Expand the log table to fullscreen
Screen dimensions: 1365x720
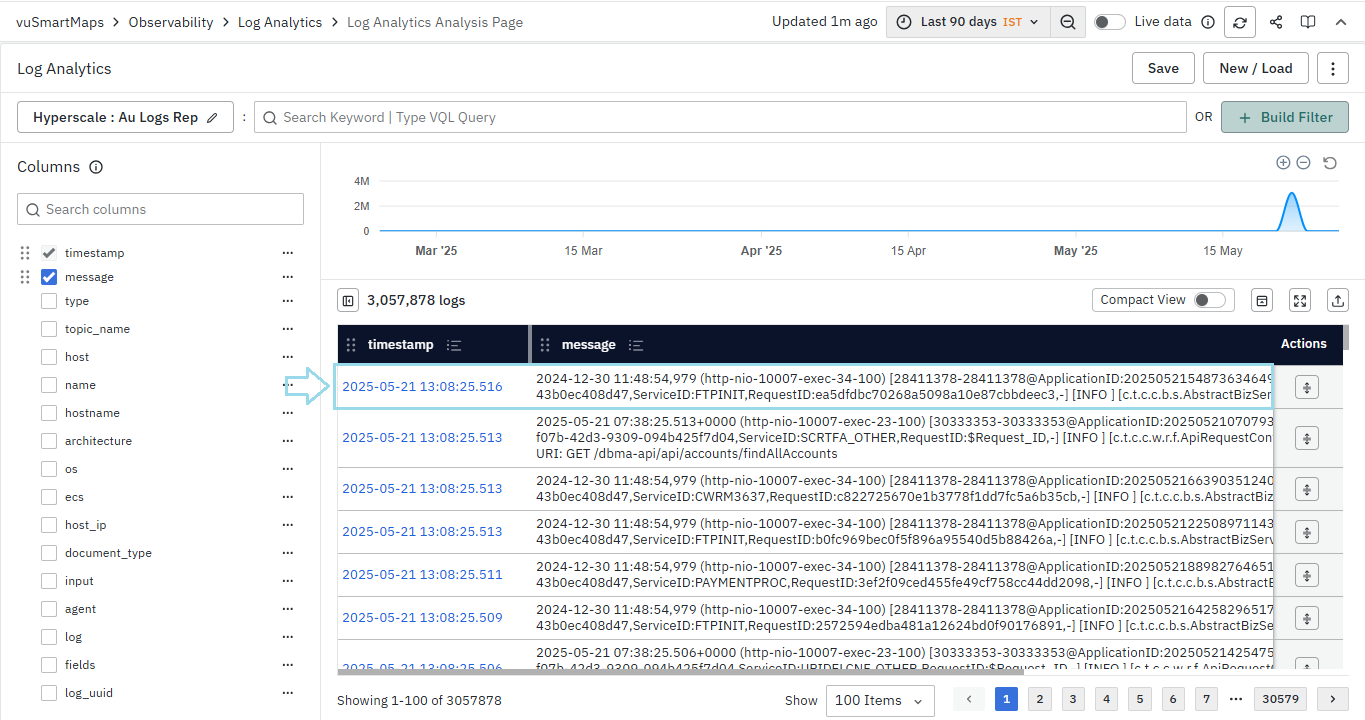[x=1299, y=300]
